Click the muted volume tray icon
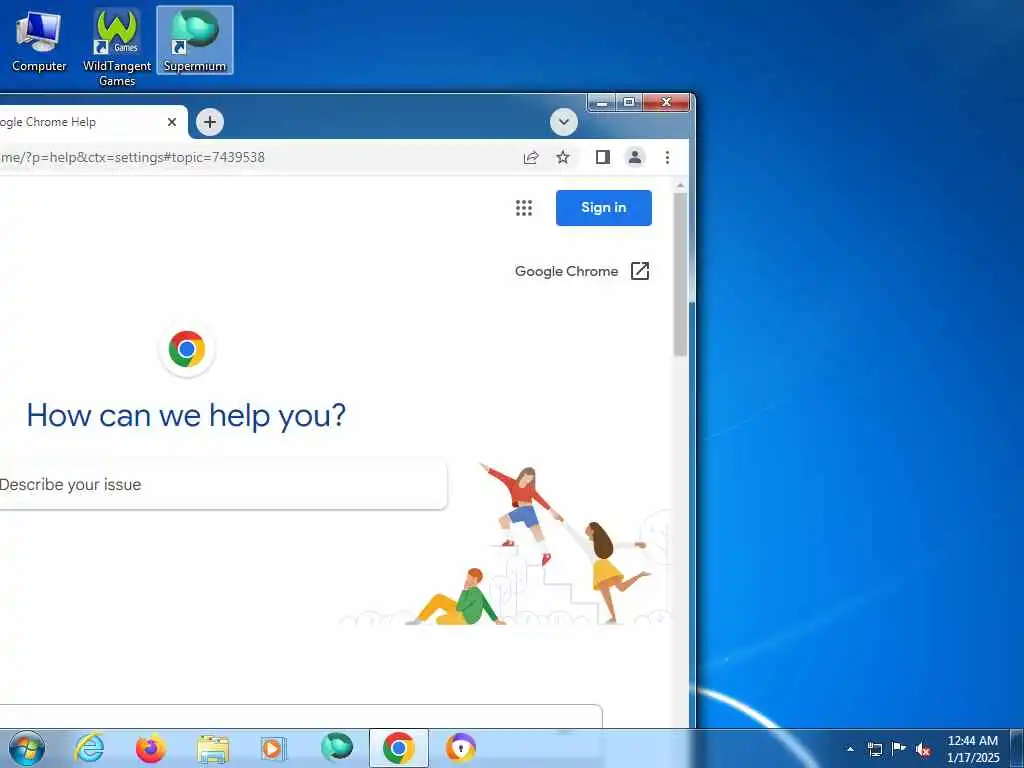The height and width of the screenshot is (768, 1024). click(x=923, y=749)
